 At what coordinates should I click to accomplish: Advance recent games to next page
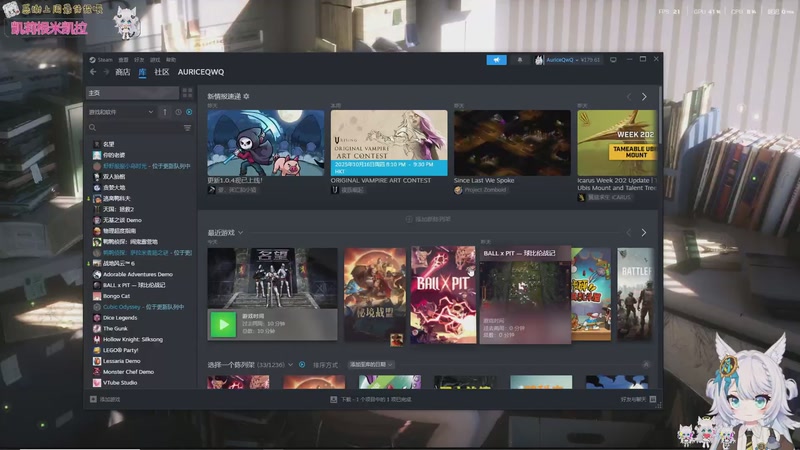(644, 233)
